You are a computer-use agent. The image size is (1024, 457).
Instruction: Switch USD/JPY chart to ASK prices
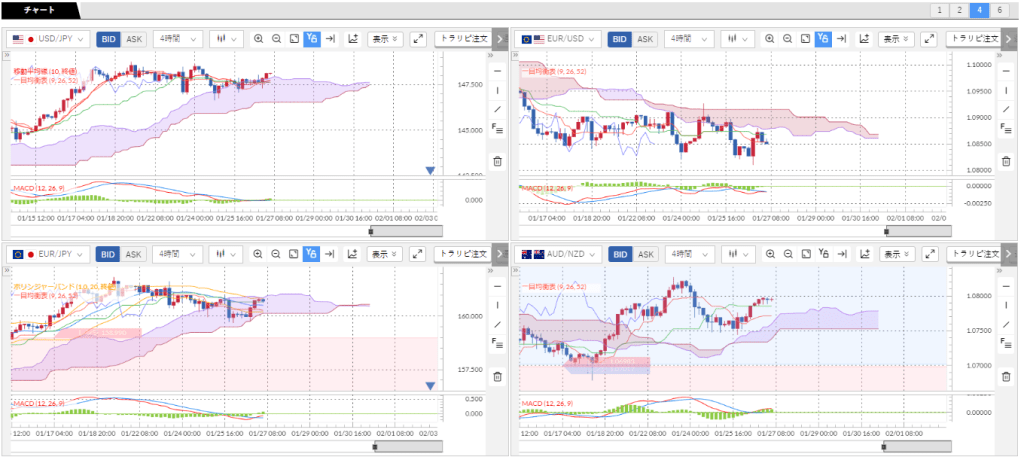tap(134, 39)
